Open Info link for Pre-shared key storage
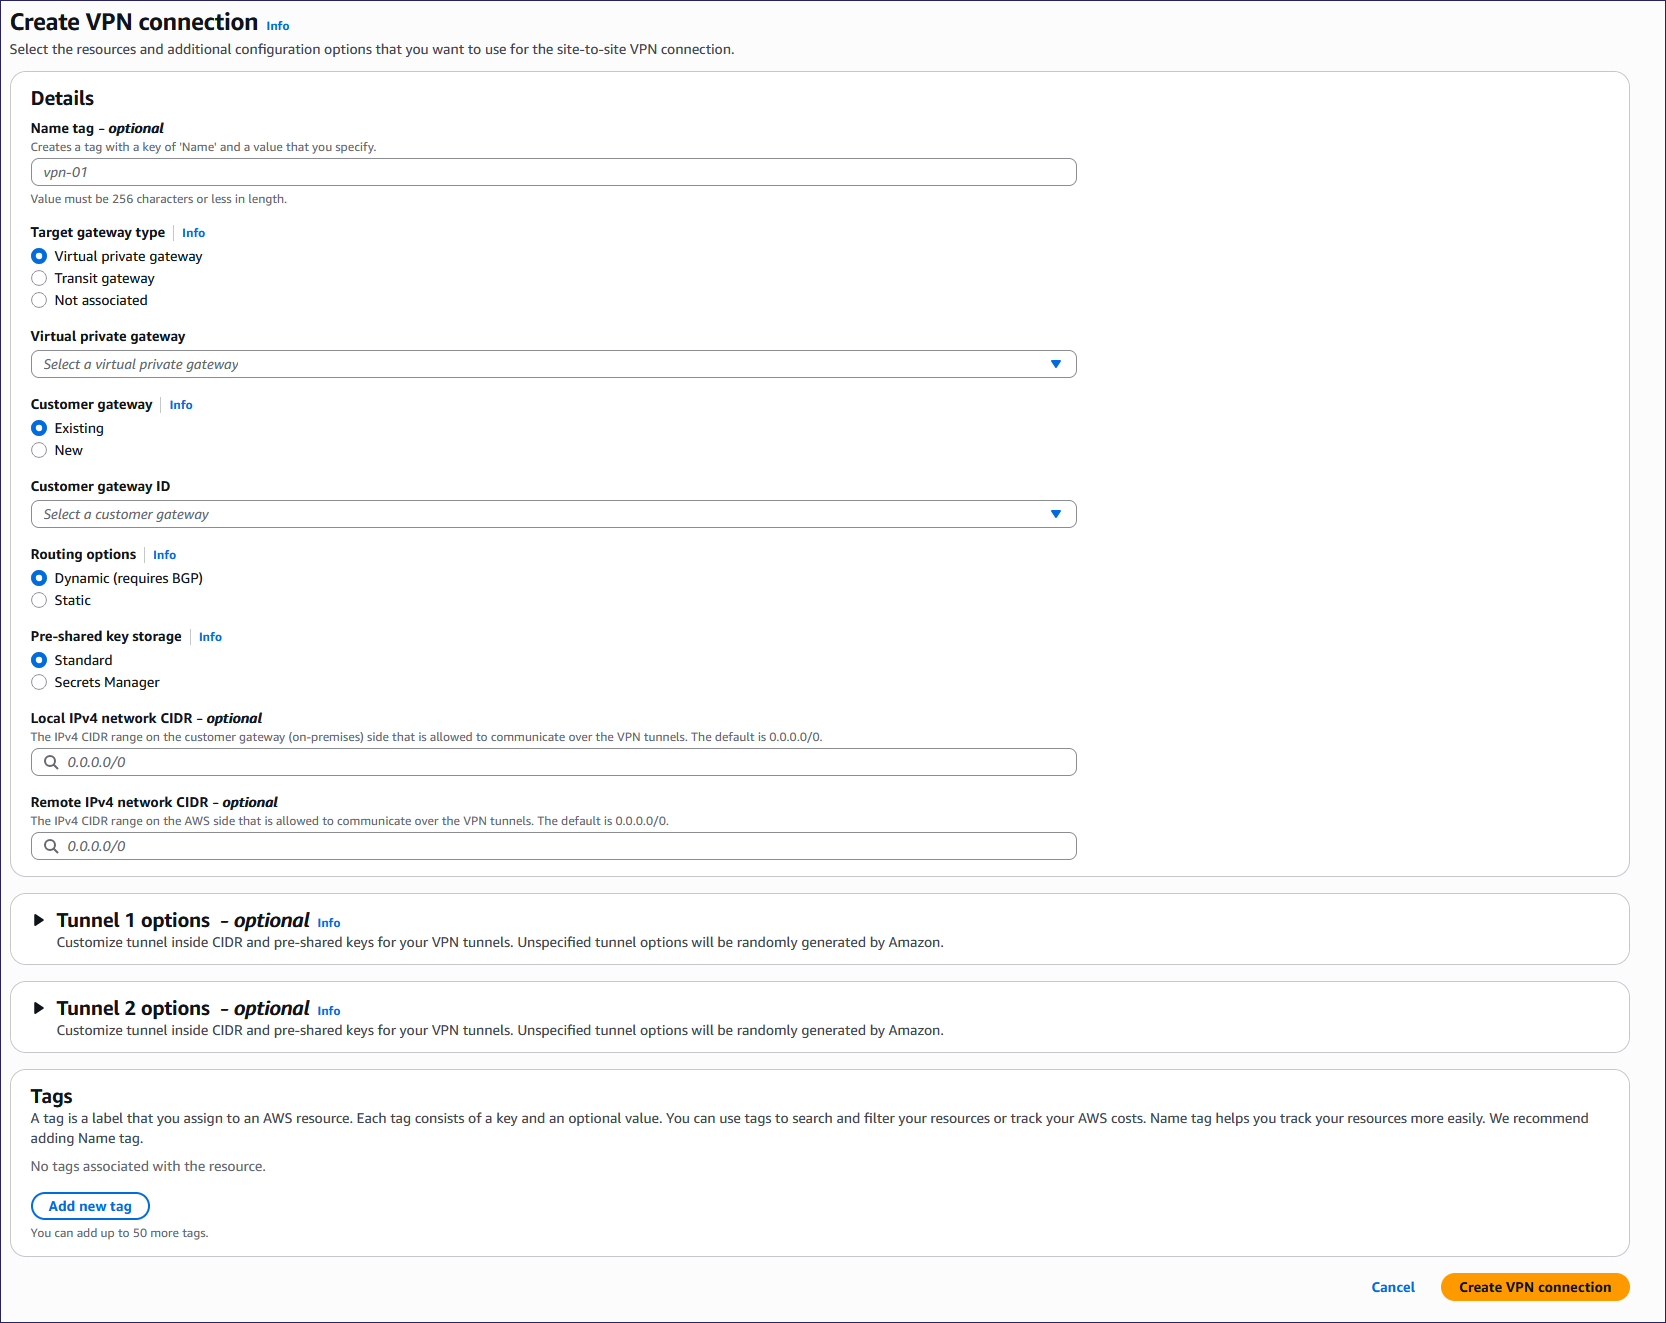This screenshot has height=1323, width=1666. pyautogui.click(x=210, y=637)
